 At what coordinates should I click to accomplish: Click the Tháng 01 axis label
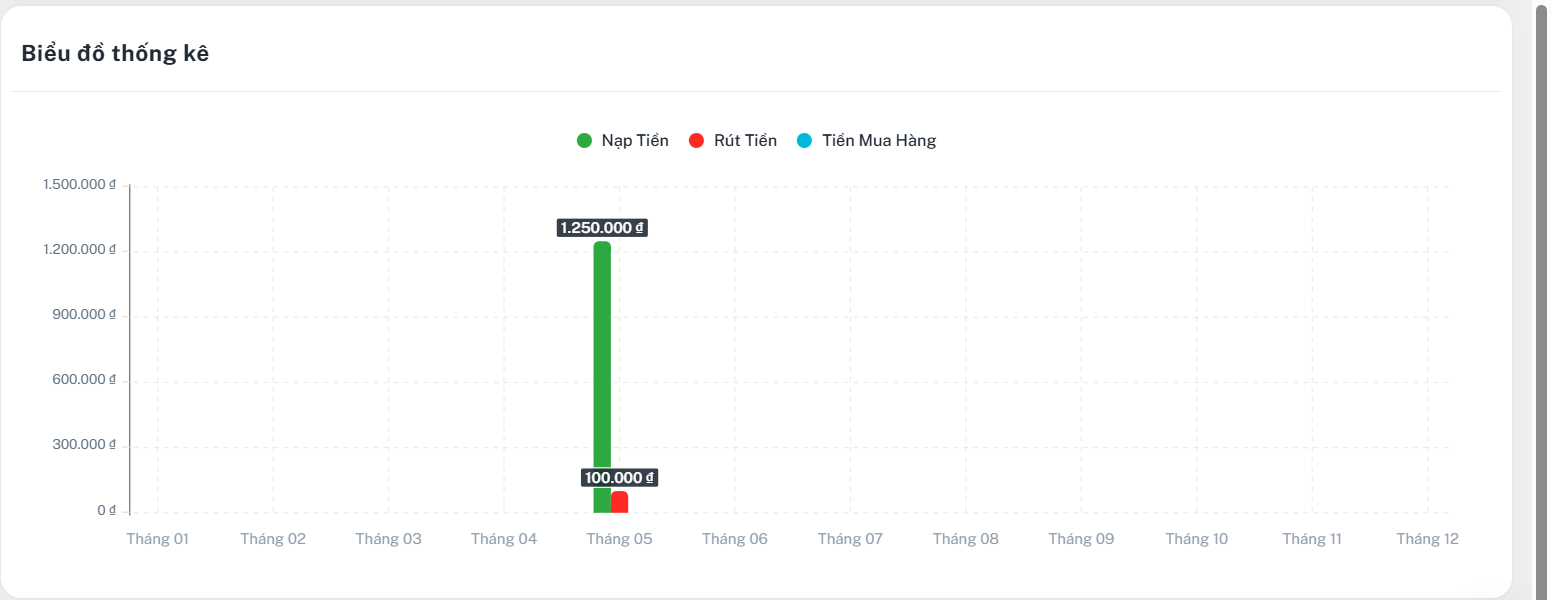[158, 539]
